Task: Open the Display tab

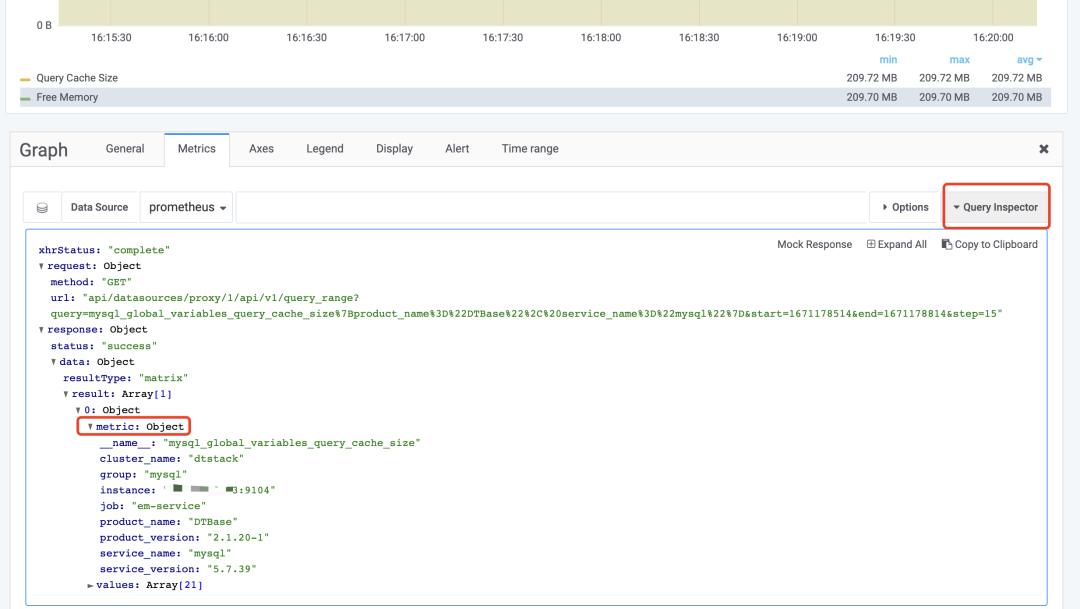Action: [x=394, y=149]
